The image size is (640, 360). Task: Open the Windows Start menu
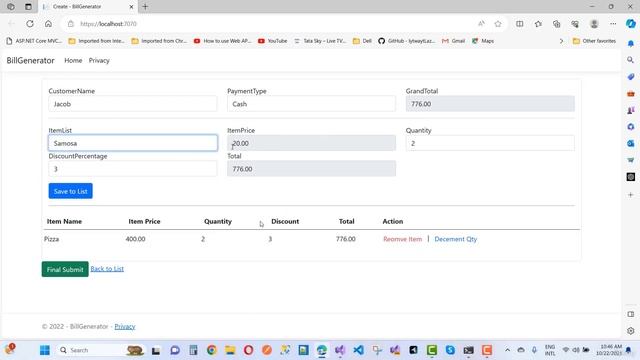45,350
